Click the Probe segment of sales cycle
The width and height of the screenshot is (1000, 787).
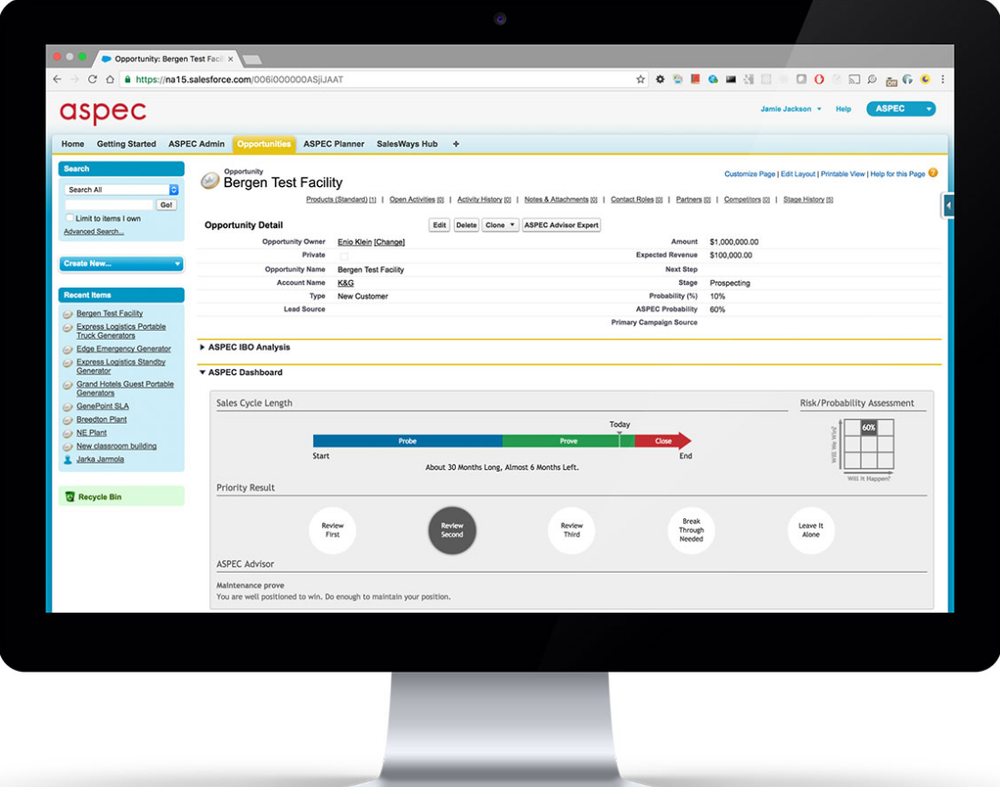tap(408, 441)
